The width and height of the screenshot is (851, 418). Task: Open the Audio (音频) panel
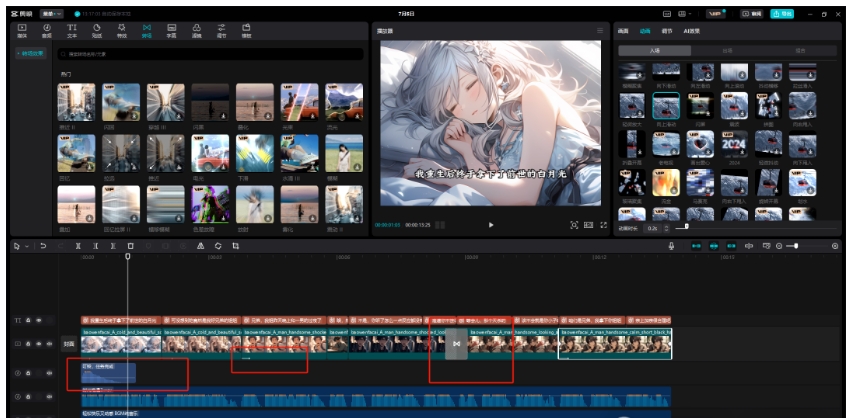pyautogui.click(x=47, y=30)
